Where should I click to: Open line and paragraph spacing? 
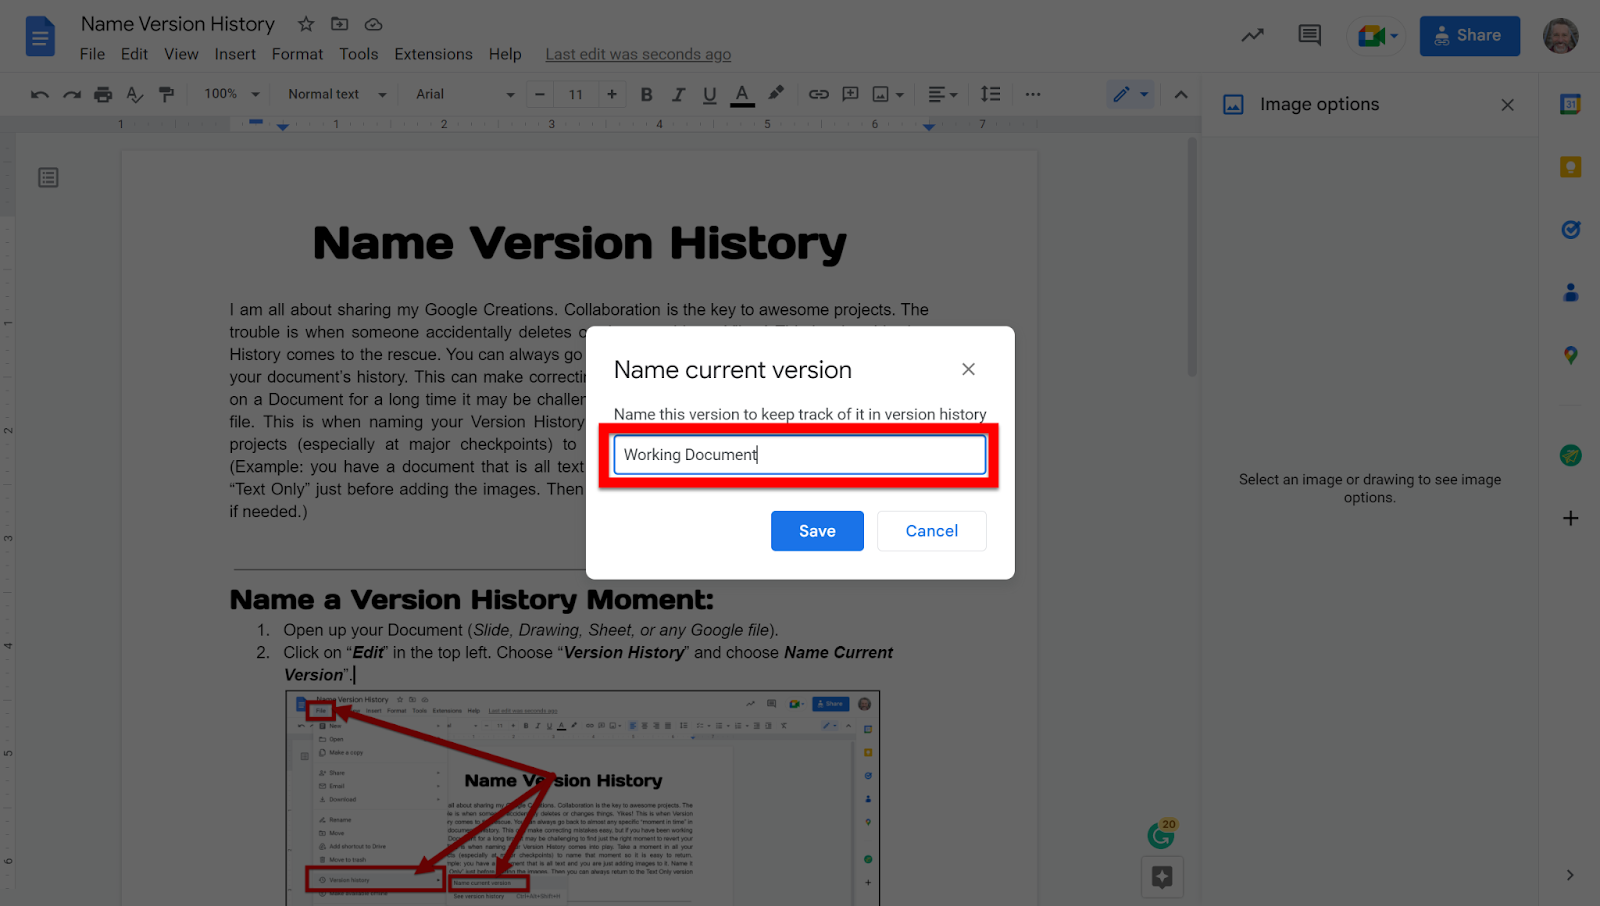click(x=990, y=94)
